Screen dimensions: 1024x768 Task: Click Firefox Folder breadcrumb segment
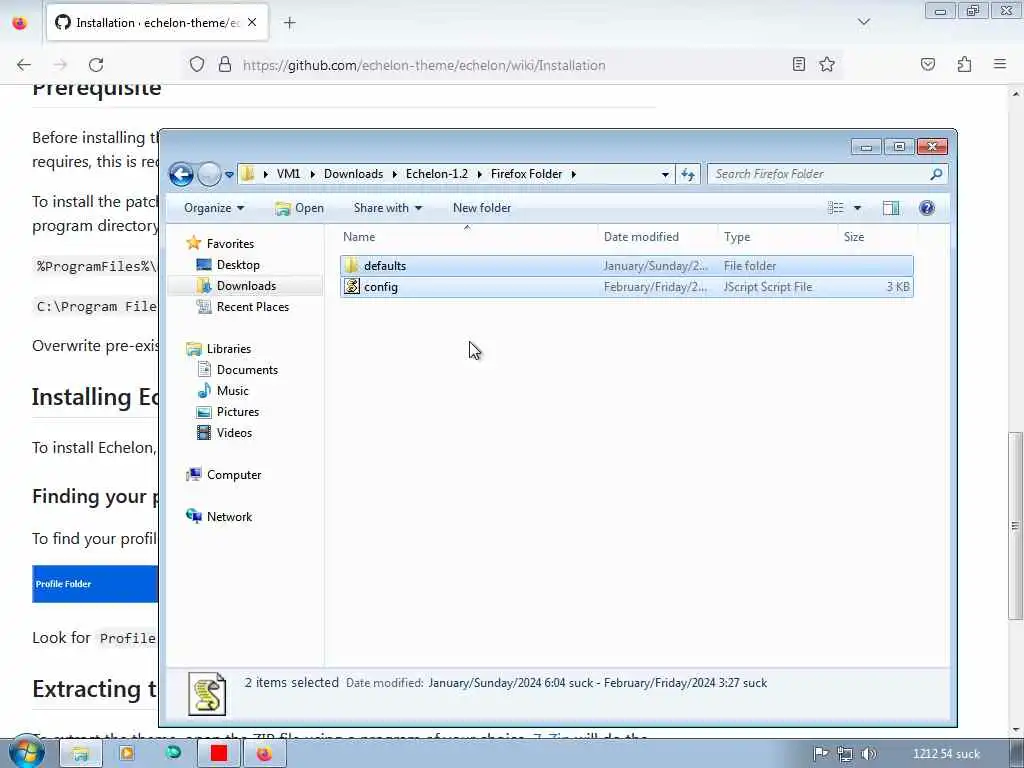click(526, 174)
